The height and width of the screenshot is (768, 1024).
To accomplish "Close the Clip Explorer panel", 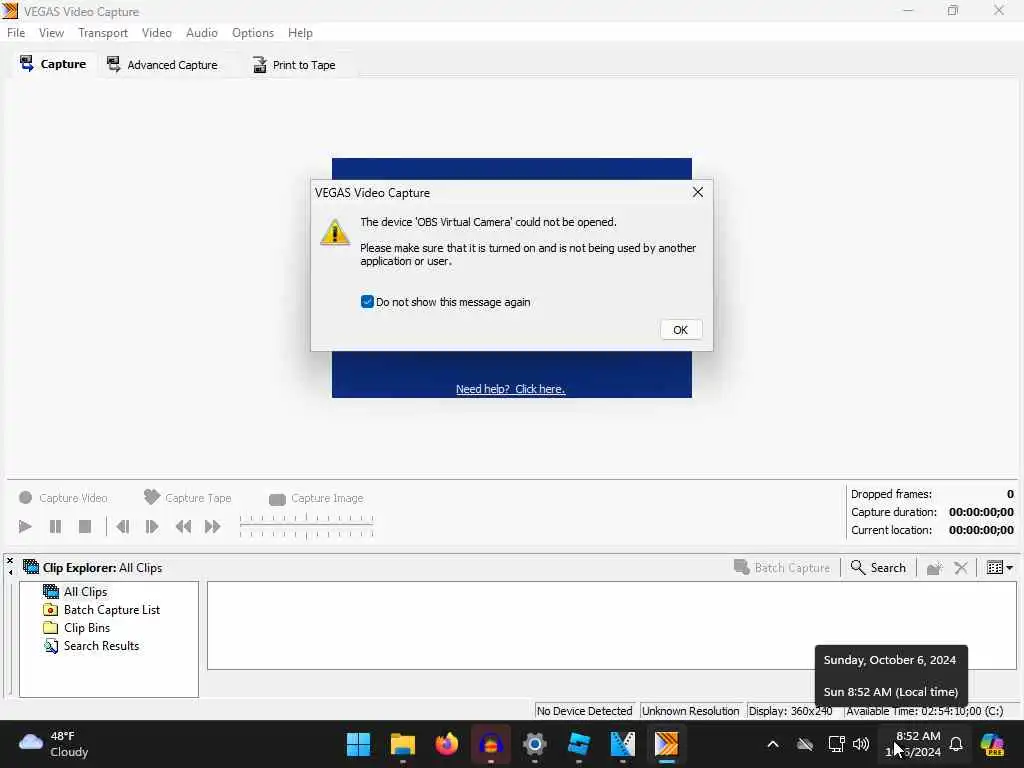I will click(10, 561).
